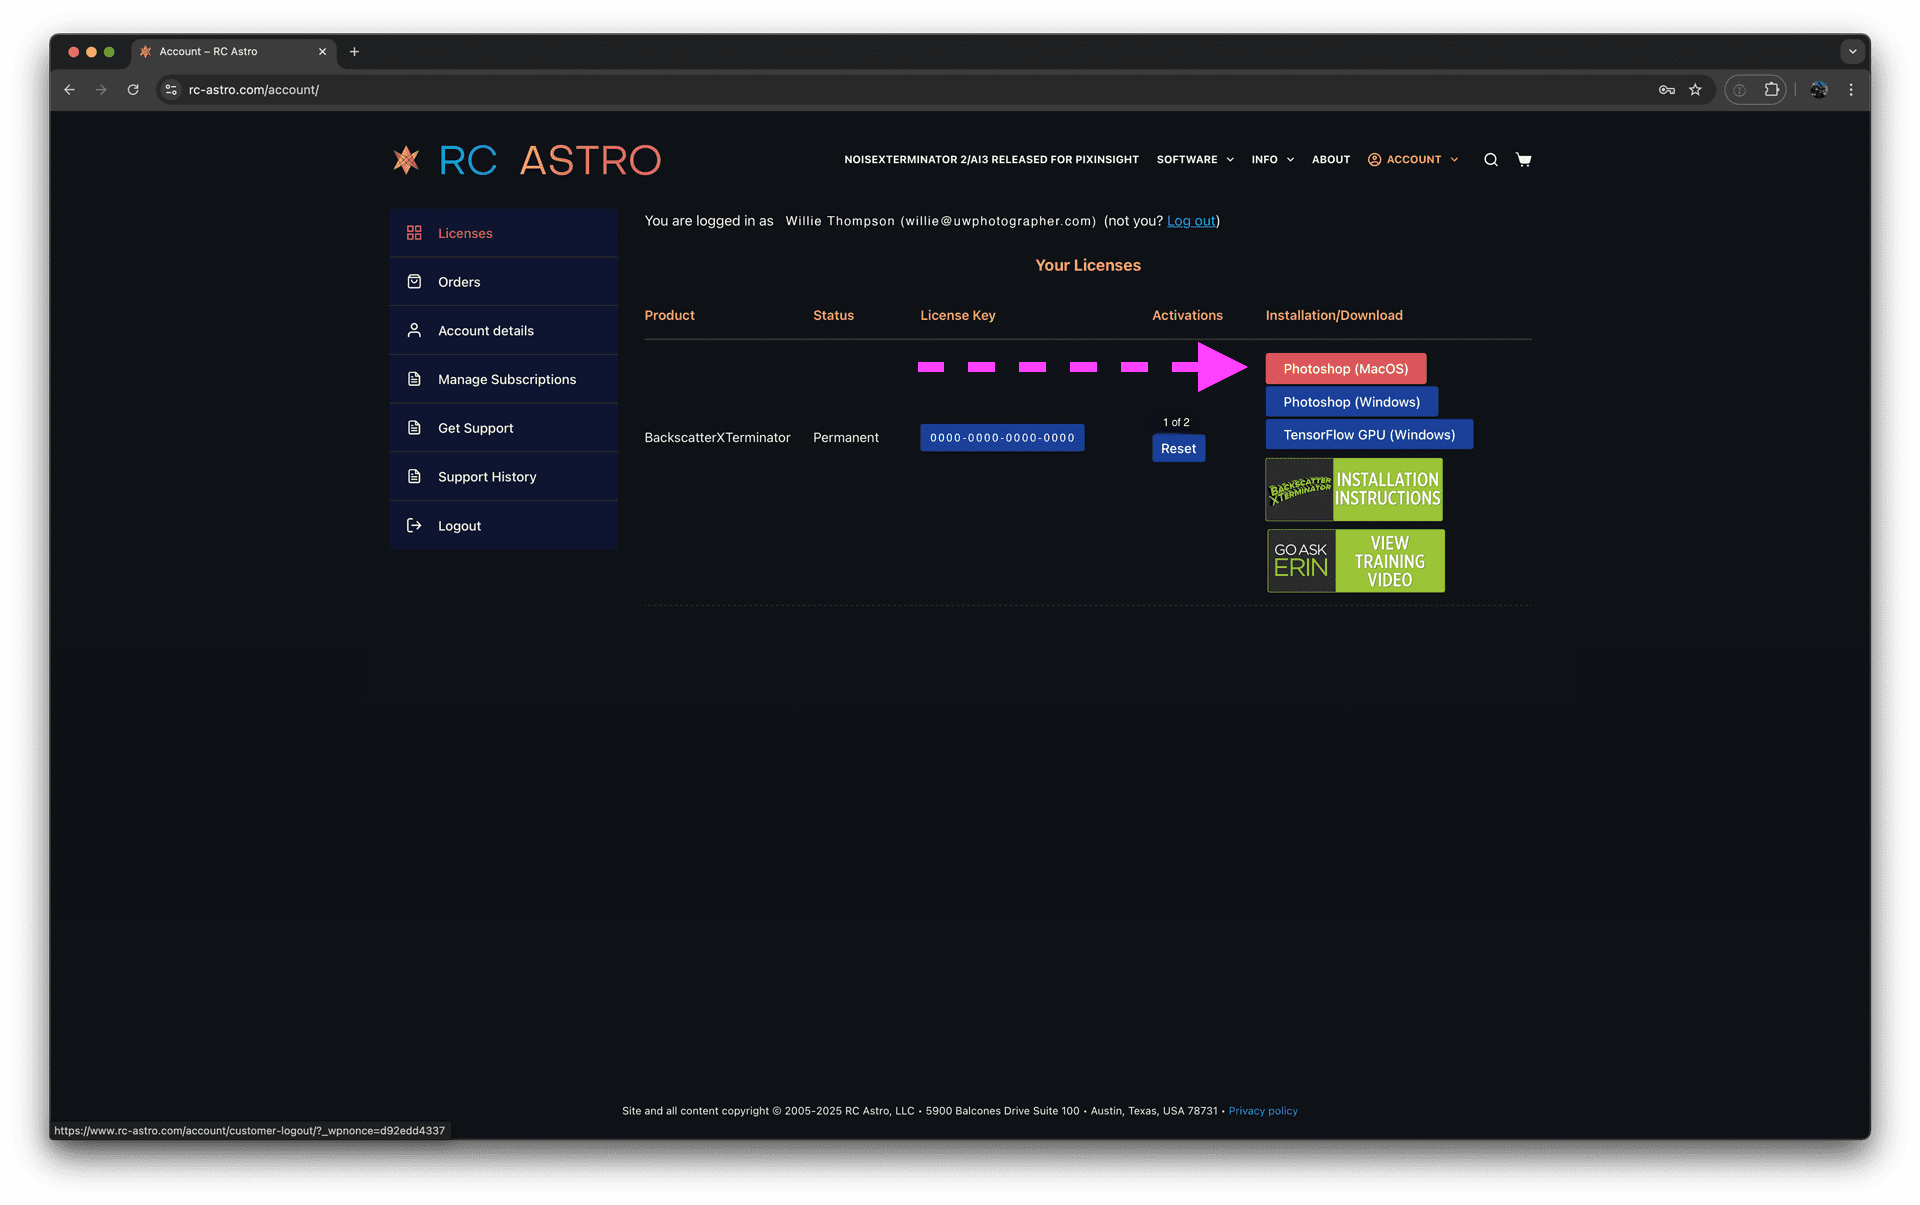The image size is (1920, 1205).
Task: Open the shopping cart icon
Action: pos(1523,160)
